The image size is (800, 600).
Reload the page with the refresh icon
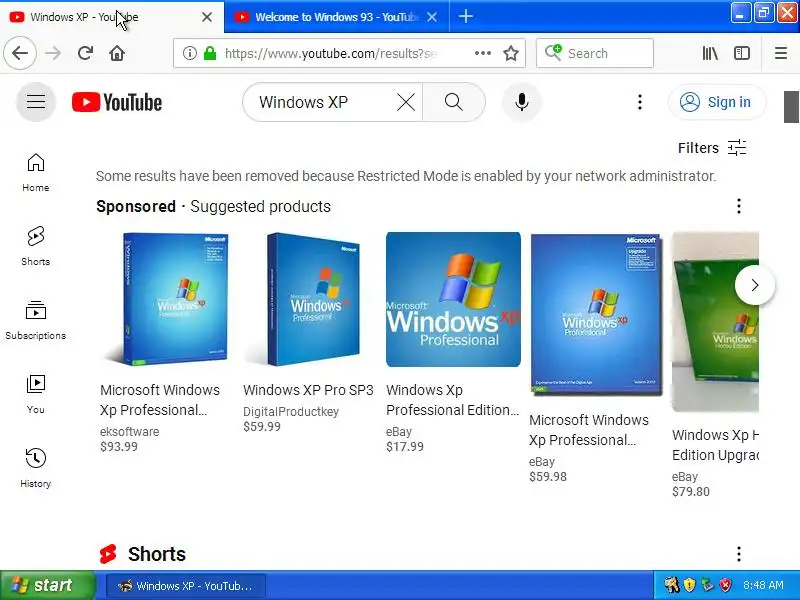(x=85, y=53)
